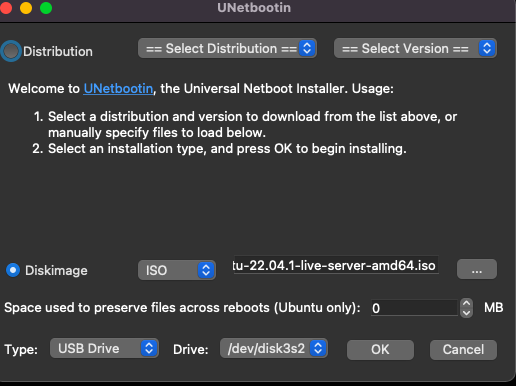Click the UNetbootin hyperlink
516x386 pixels.
point(118,89)
